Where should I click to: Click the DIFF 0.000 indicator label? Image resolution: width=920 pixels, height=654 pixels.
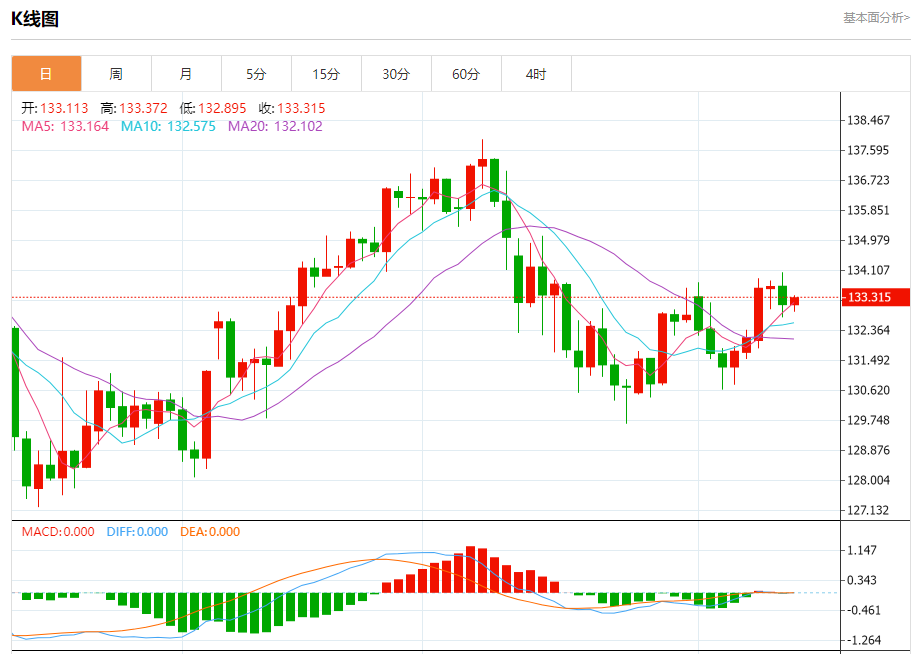[137, 532]
